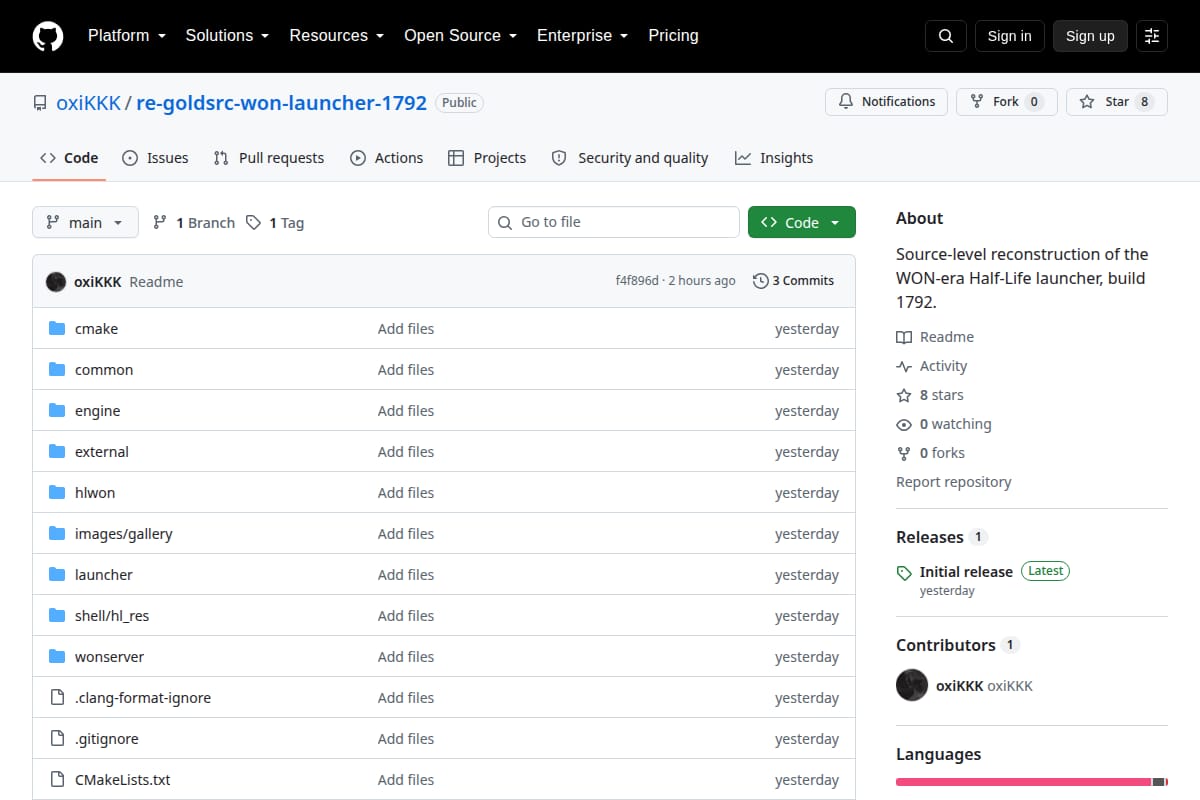Image resolution: width=1200 pixels, height=800 pixels.
Task: Click the shell/hl_res folder icon
Action: point(57,616)
